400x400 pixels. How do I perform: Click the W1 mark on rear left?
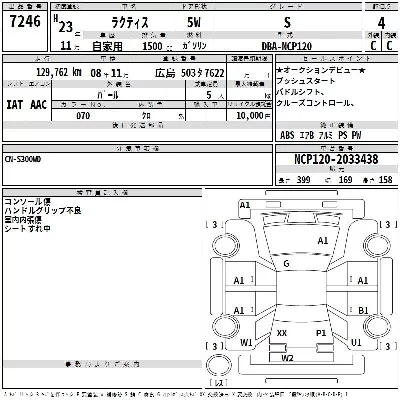(x=246, y=342)
